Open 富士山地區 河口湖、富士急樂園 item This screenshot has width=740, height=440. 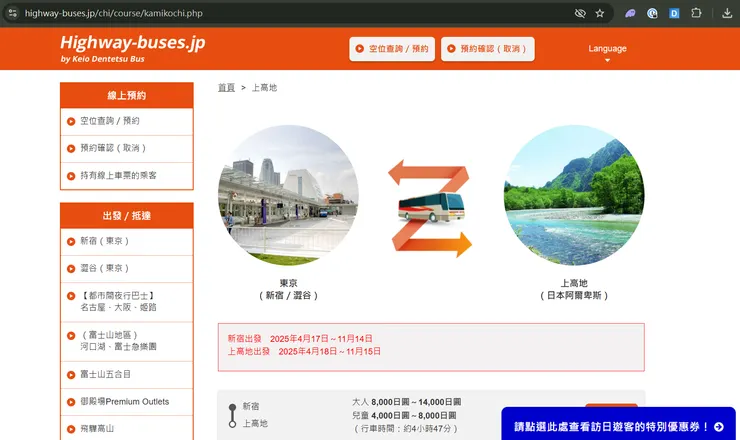pos(126,341)
